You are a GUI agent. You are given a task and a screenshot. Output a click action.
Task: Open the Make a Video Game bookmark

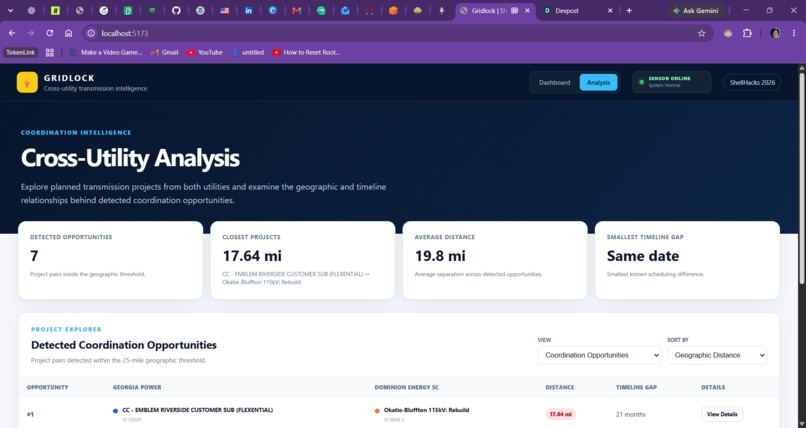coord(105,52)
